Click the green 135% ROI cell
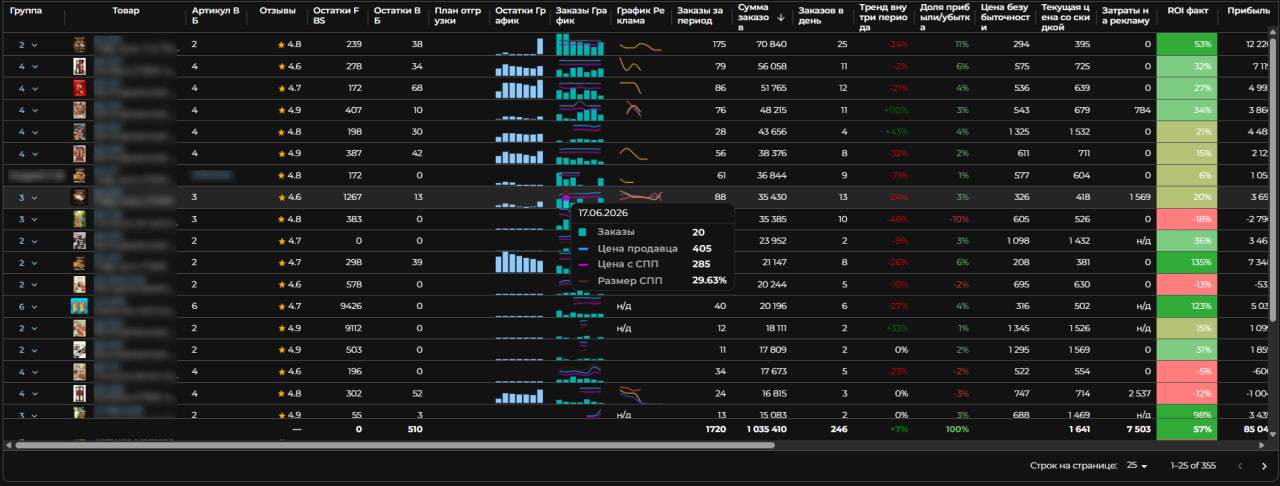 coord(1186,263)
